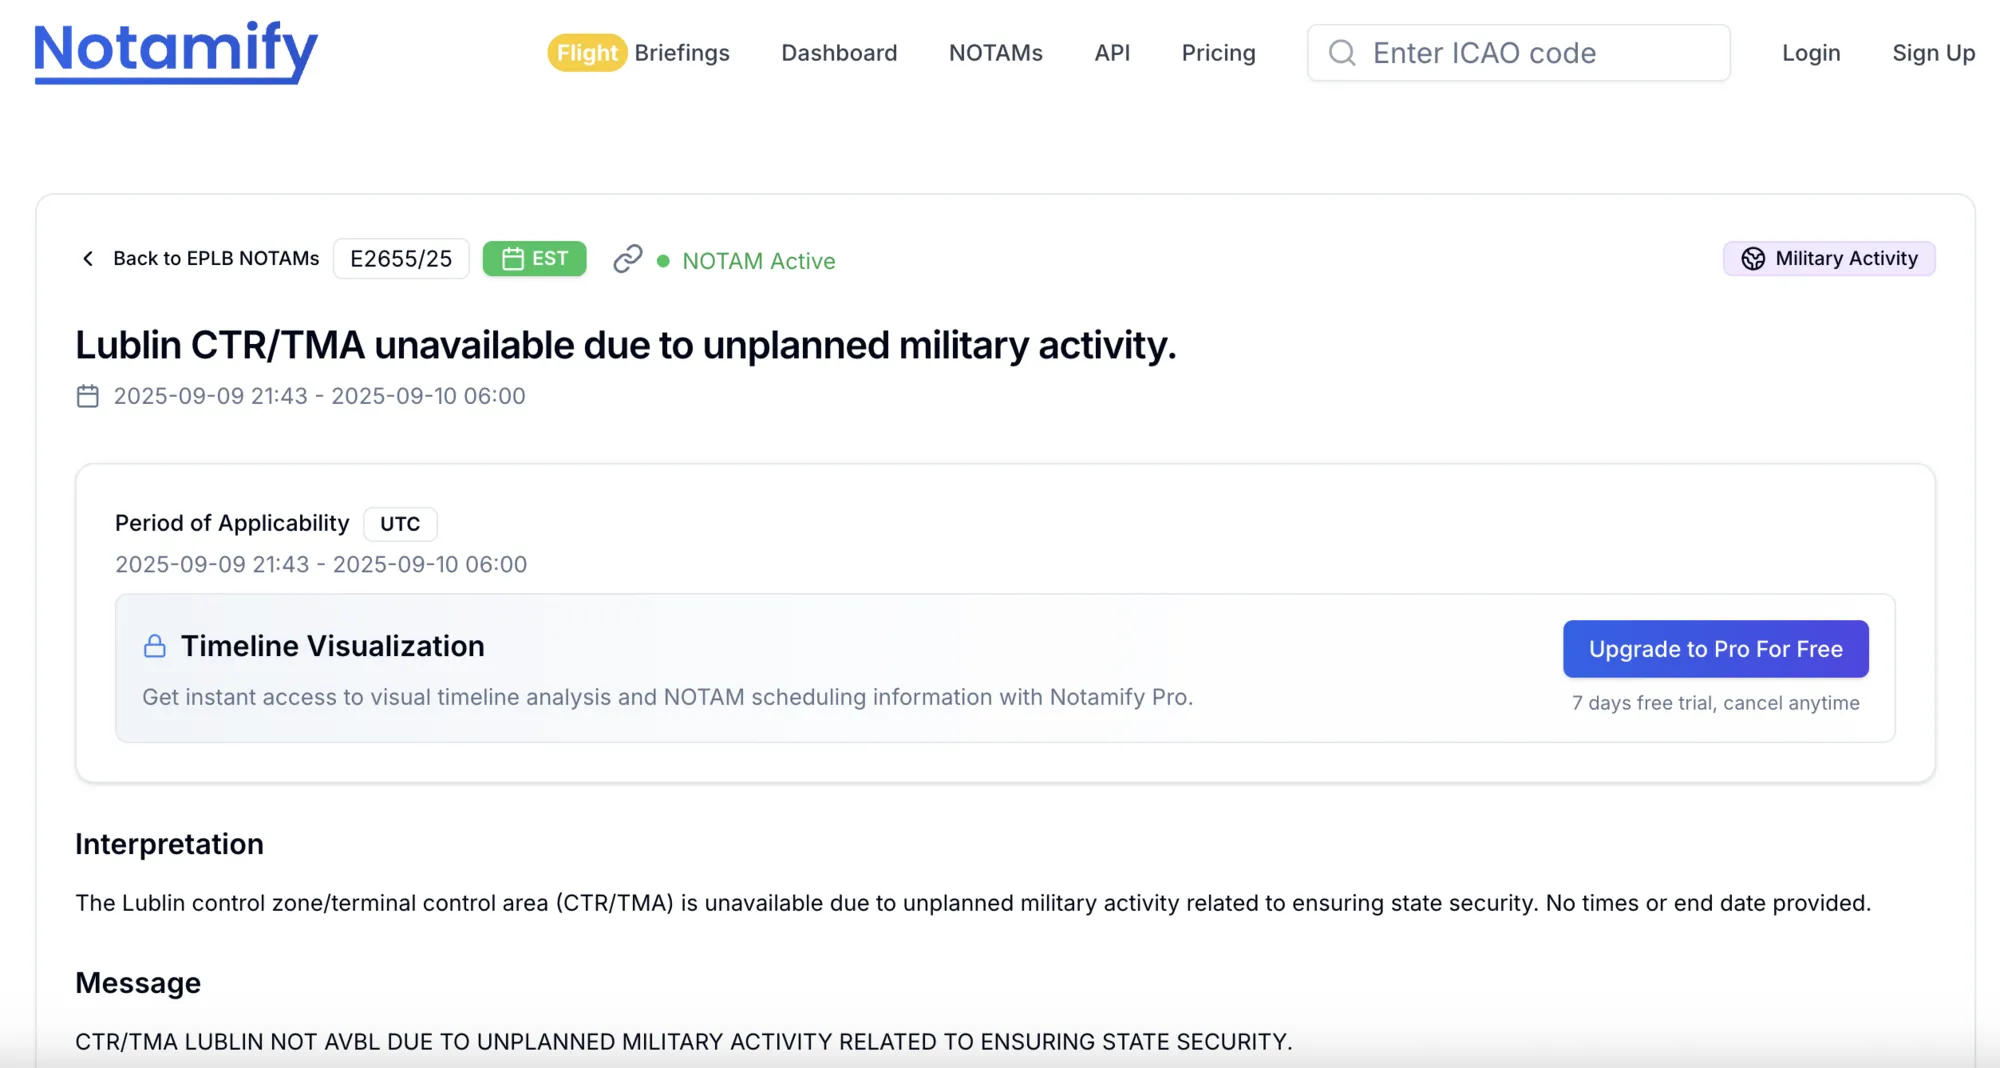Click the calendar icon beside date range
This screenshot has width=2000, height=1068.
88,396
